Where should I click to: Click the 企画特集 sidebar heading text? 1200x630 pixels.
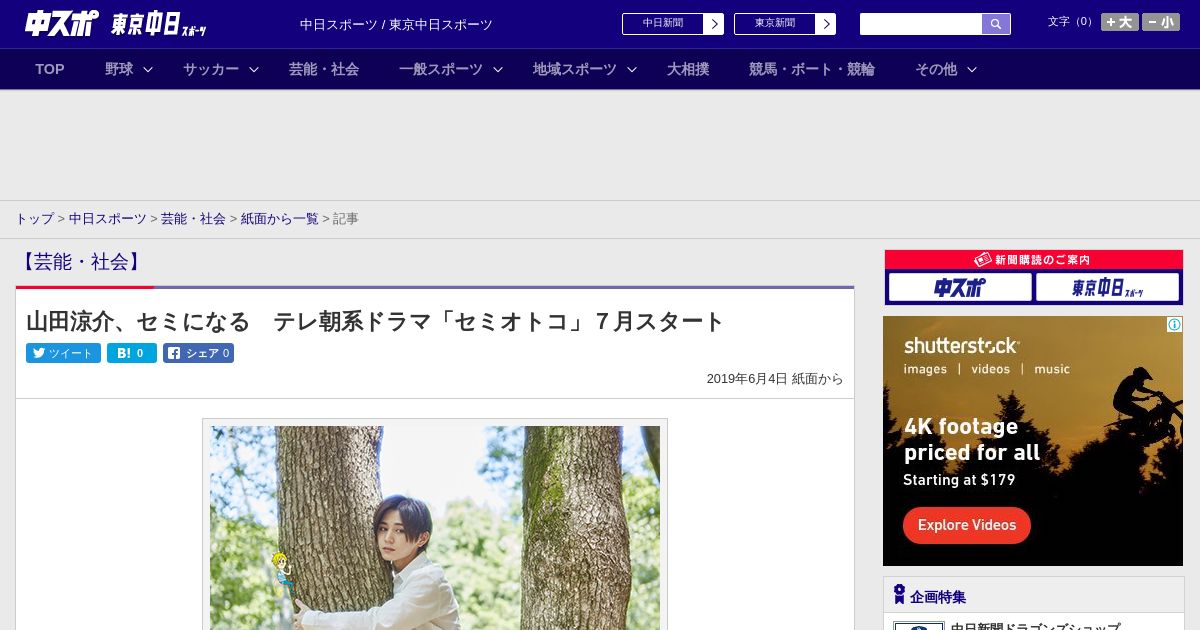click(938, 597)
